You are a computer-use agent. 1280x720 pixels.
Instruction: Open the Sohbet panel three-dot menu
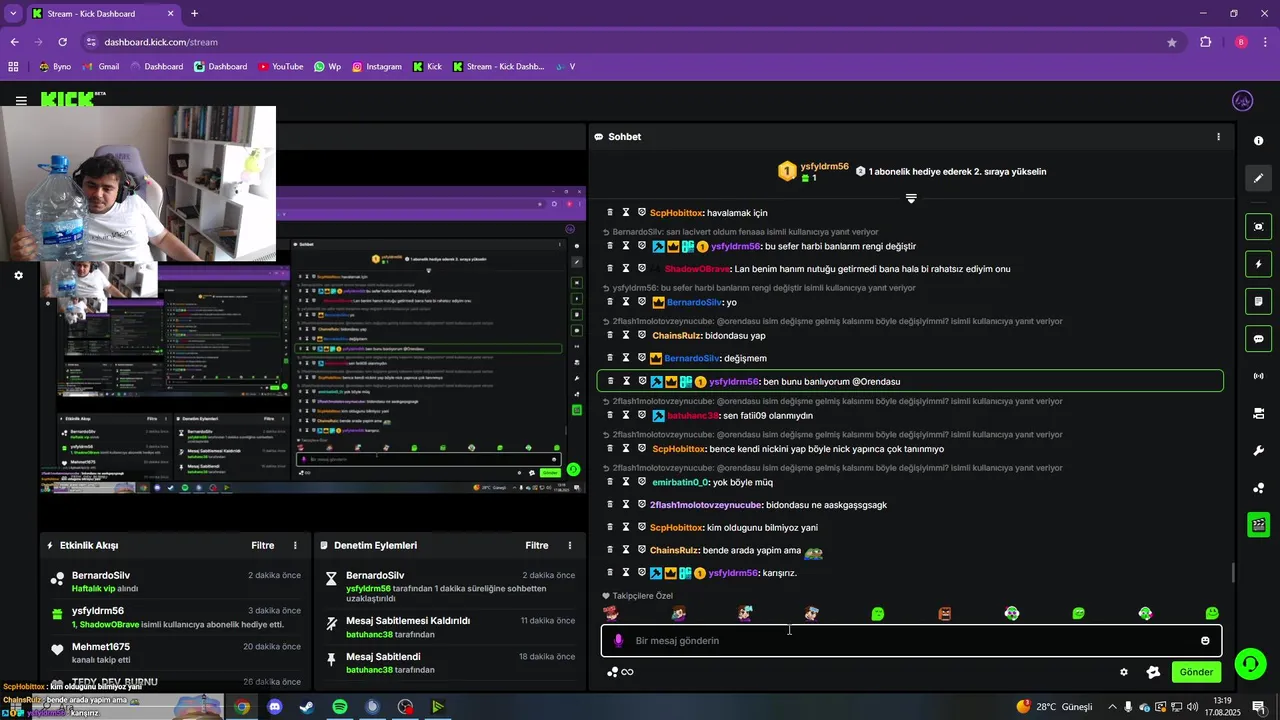point(1218,137)
